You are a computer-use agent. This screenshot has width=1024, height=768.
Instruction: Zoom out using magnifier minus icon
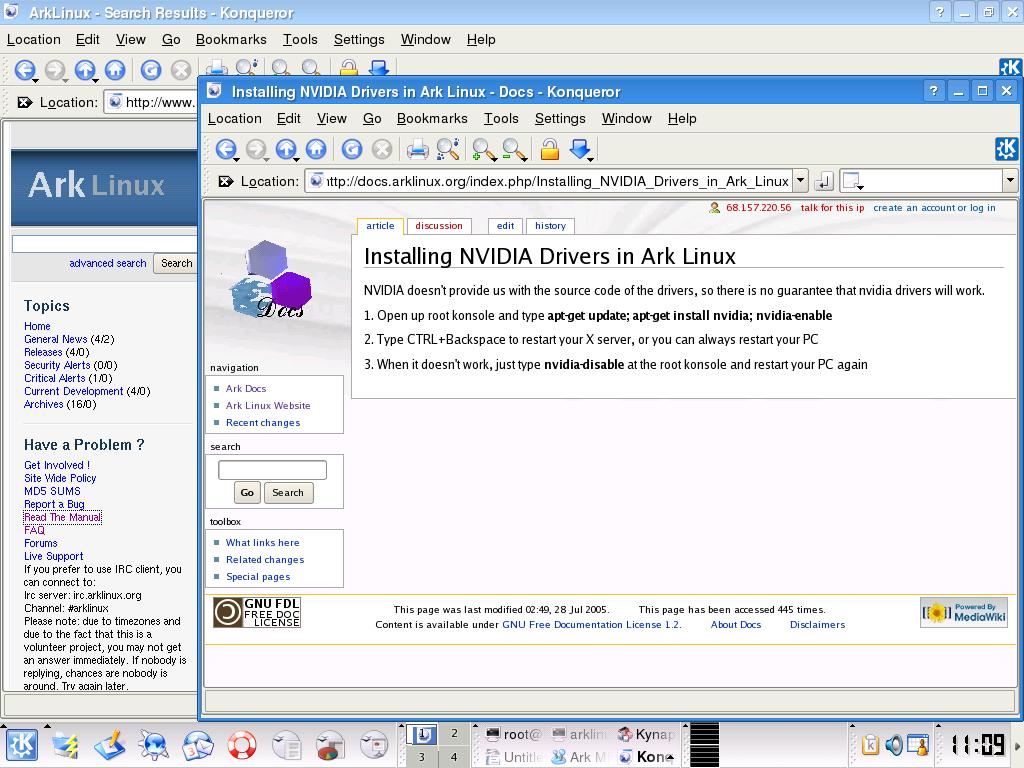(515, 150)
